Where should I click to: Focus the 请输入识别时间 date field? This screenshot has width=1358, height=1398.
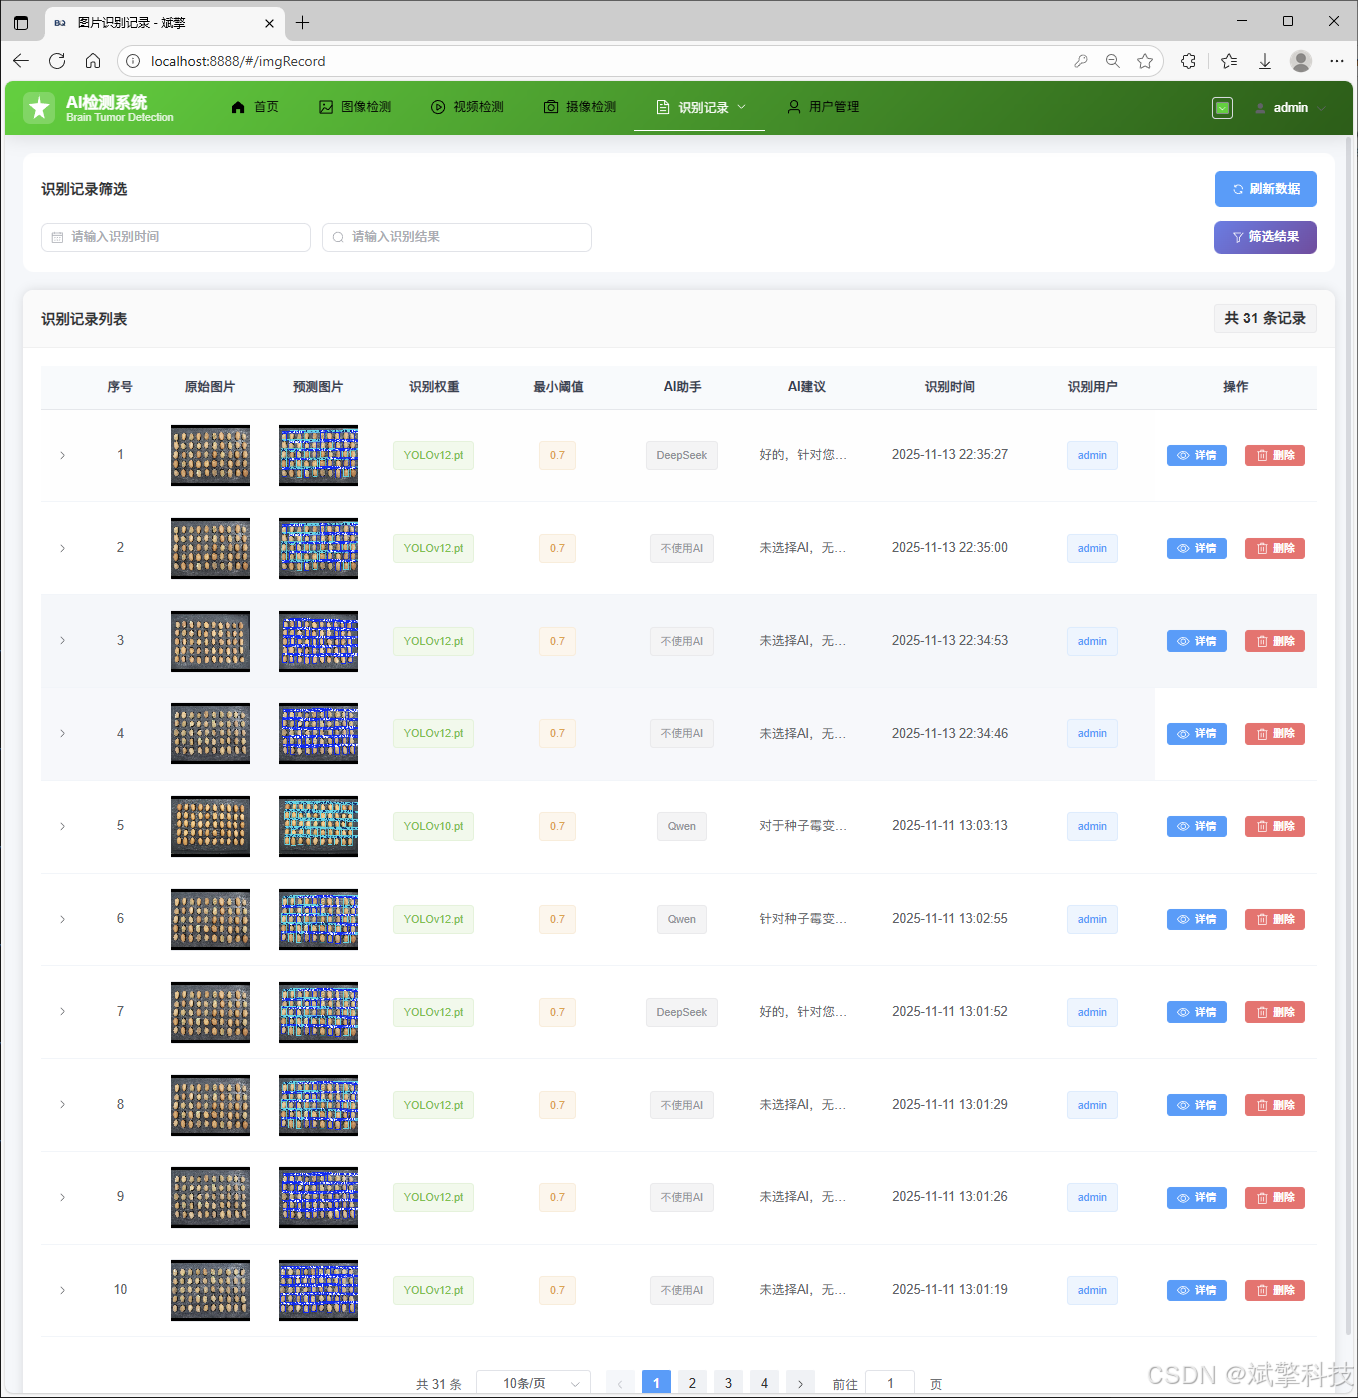(176, 237)
